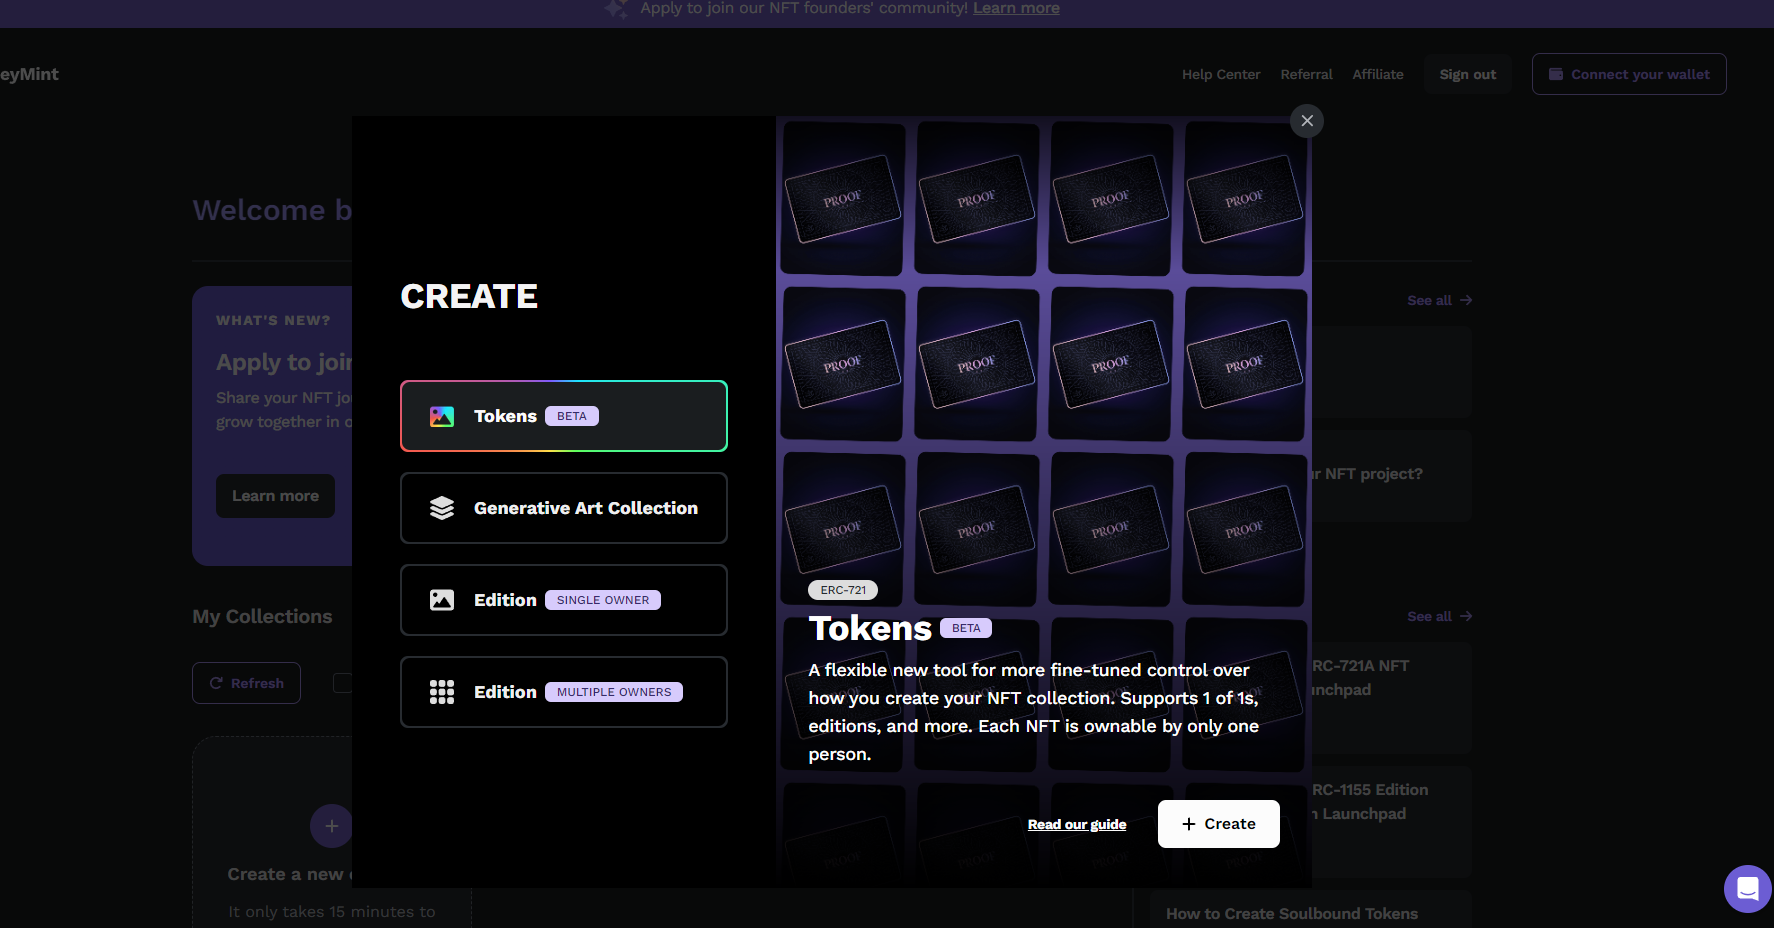Open the Read our guide link
Screen dimensions: 1774x928
pyautogui.click(x=1076, y=824)
